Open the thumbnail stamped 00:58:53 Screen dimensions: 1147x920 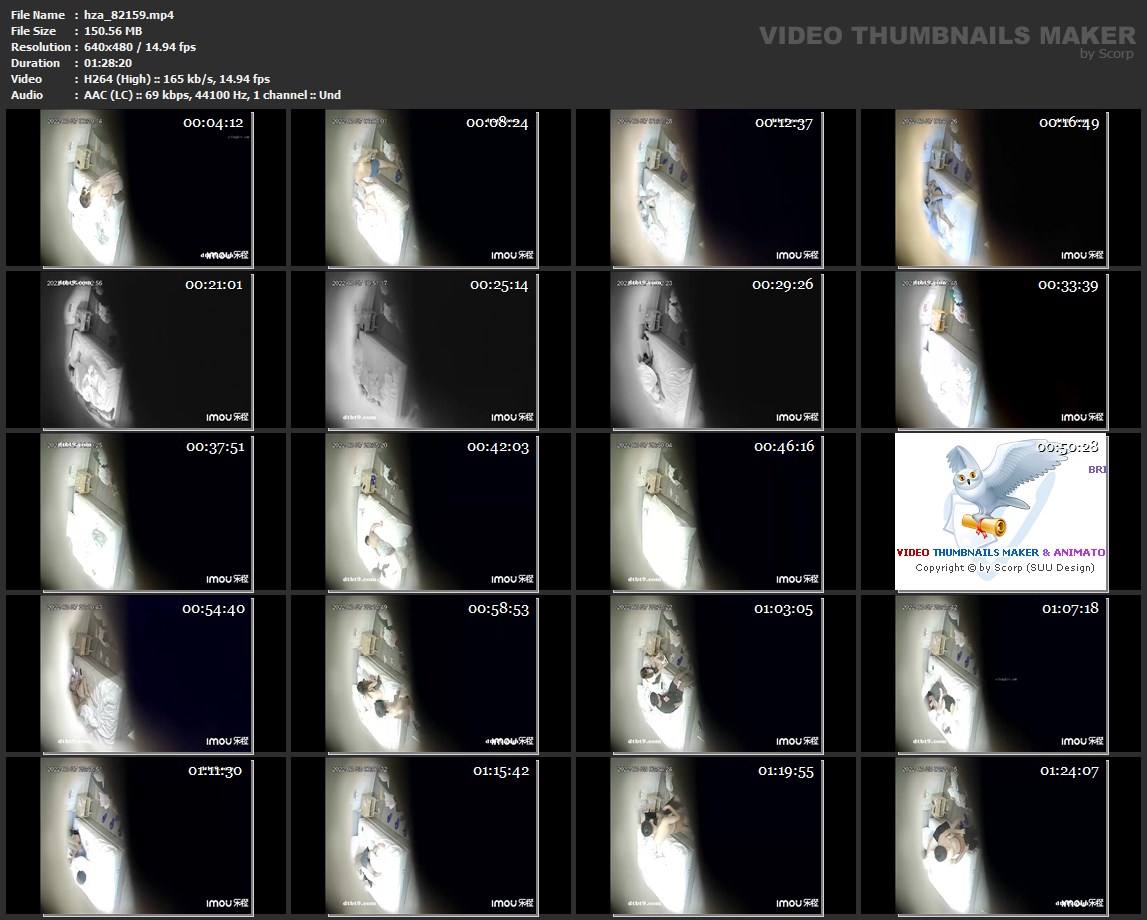432,674
